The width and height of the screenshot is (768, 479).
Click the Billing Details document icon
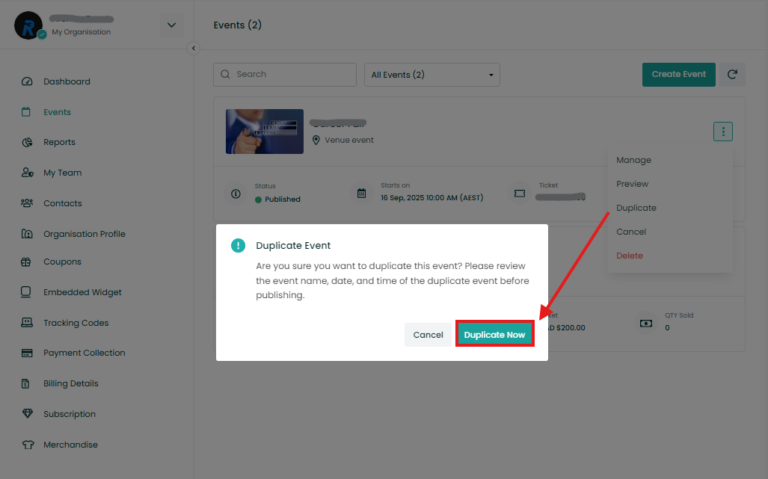pyautogui.click(x=25, y=383)
